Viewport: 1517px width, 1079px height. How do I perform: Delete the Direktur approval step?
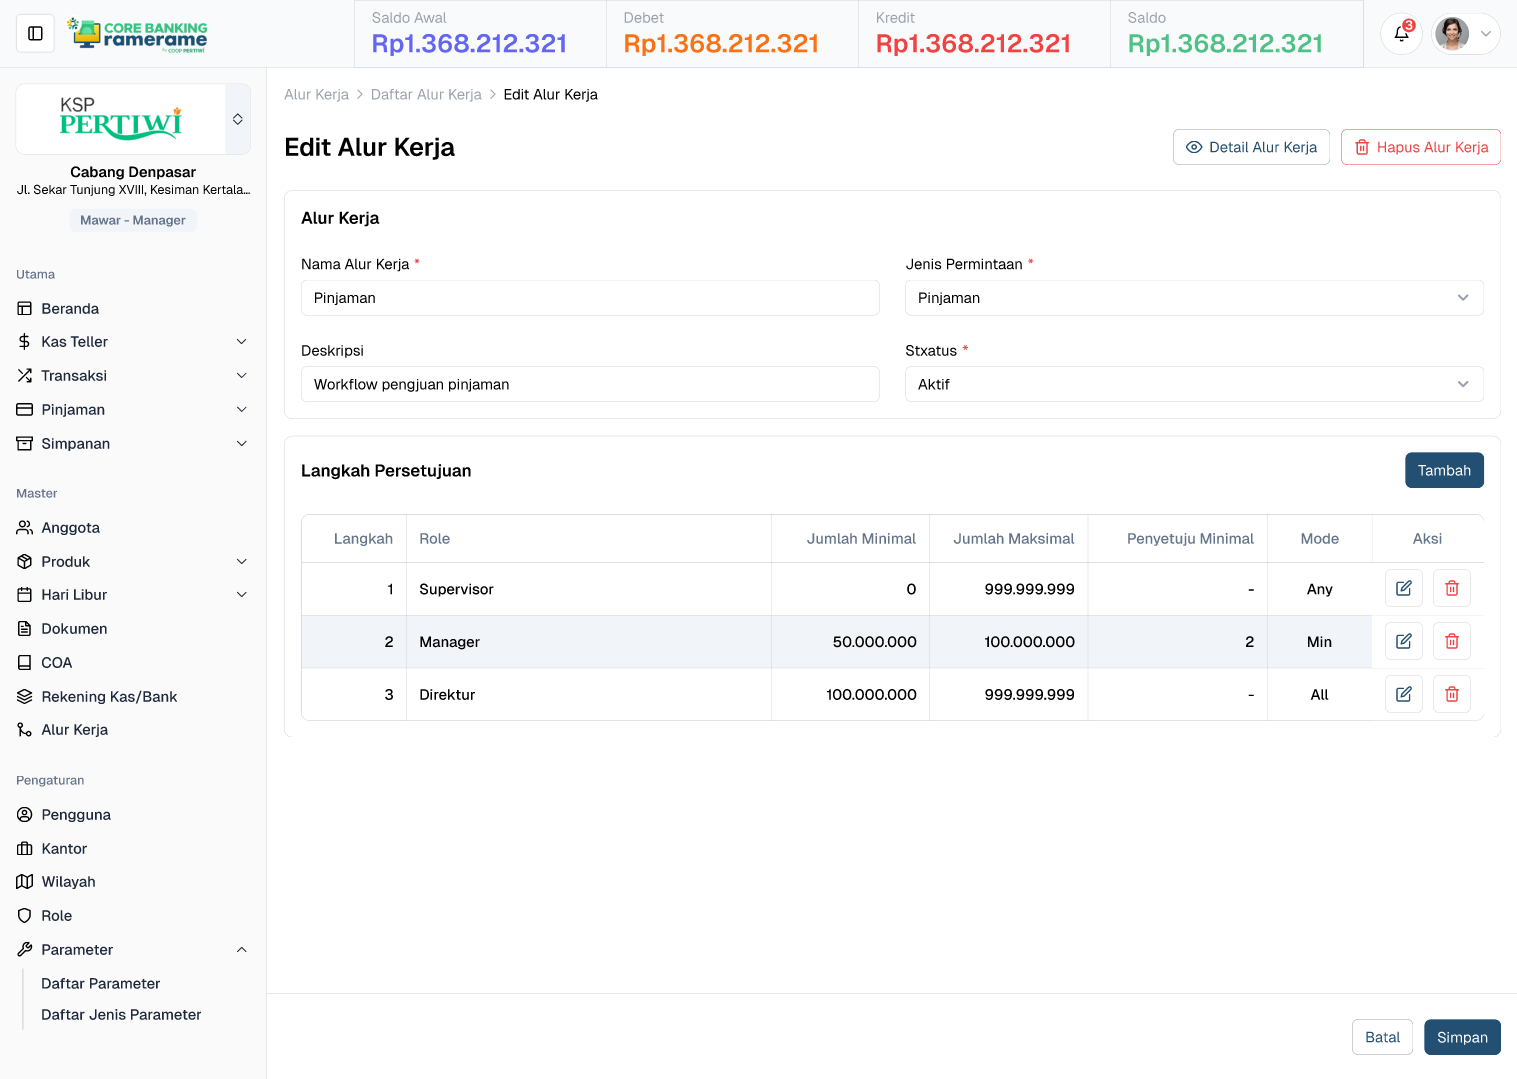tap(1451, 694)
